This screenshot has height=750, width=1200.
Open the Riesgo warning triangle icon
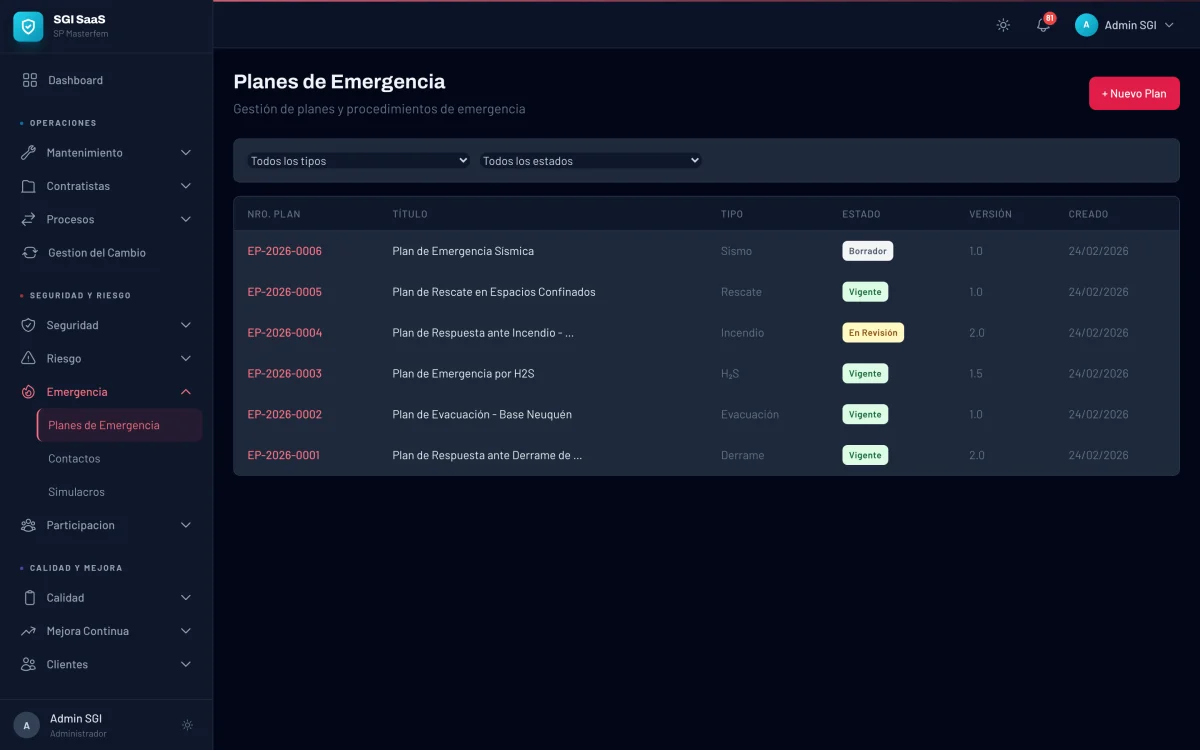tap(29, 358)
